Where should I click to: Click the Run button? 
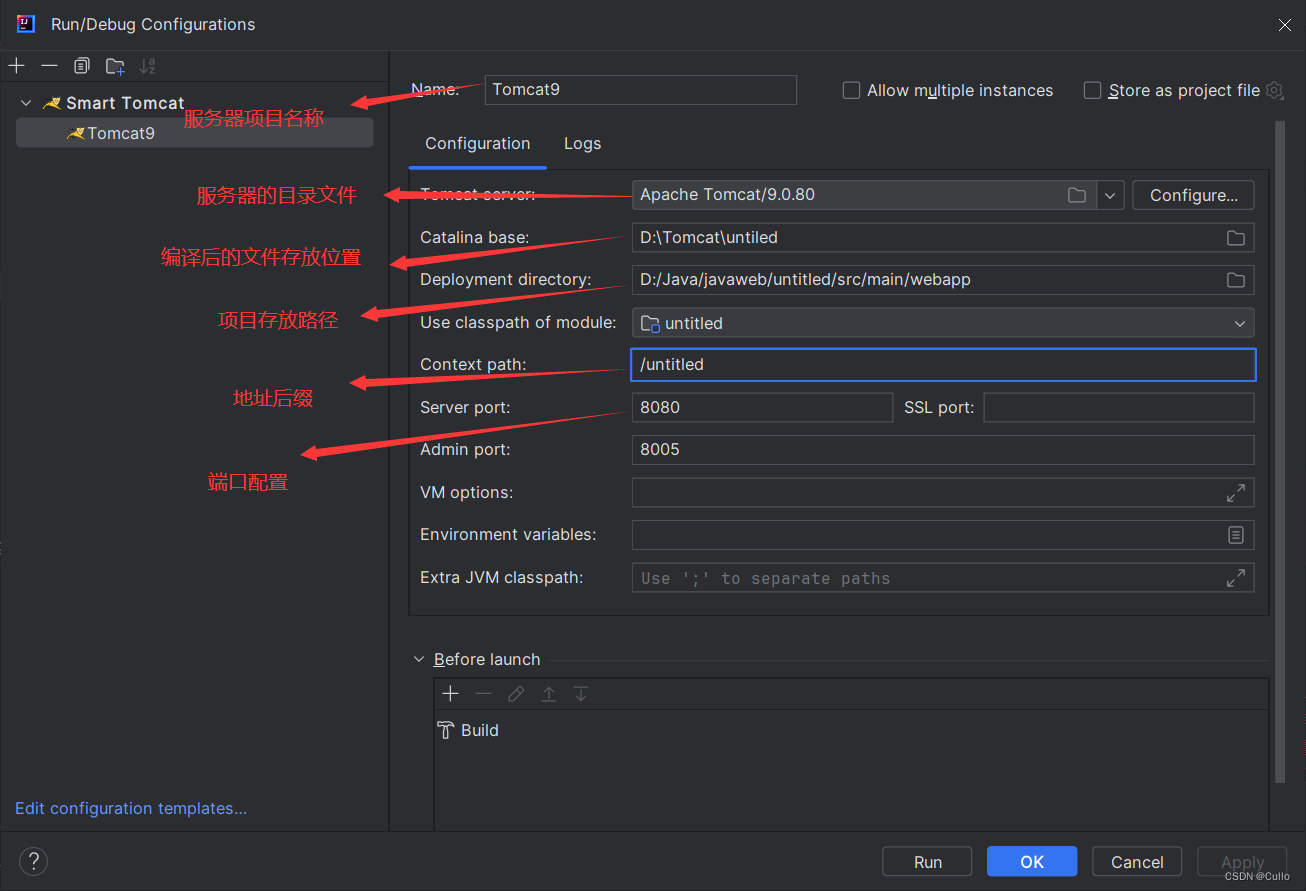[928, 862]
